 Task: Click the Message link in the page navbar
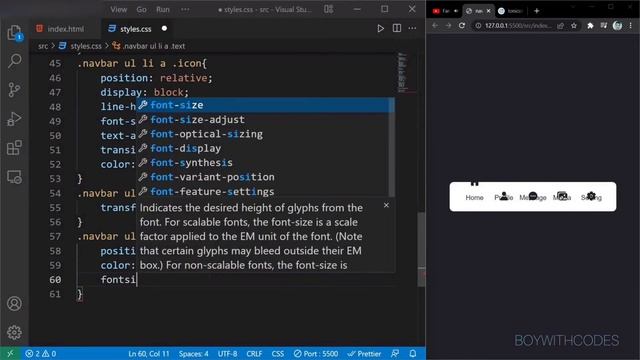coord(533,197)
